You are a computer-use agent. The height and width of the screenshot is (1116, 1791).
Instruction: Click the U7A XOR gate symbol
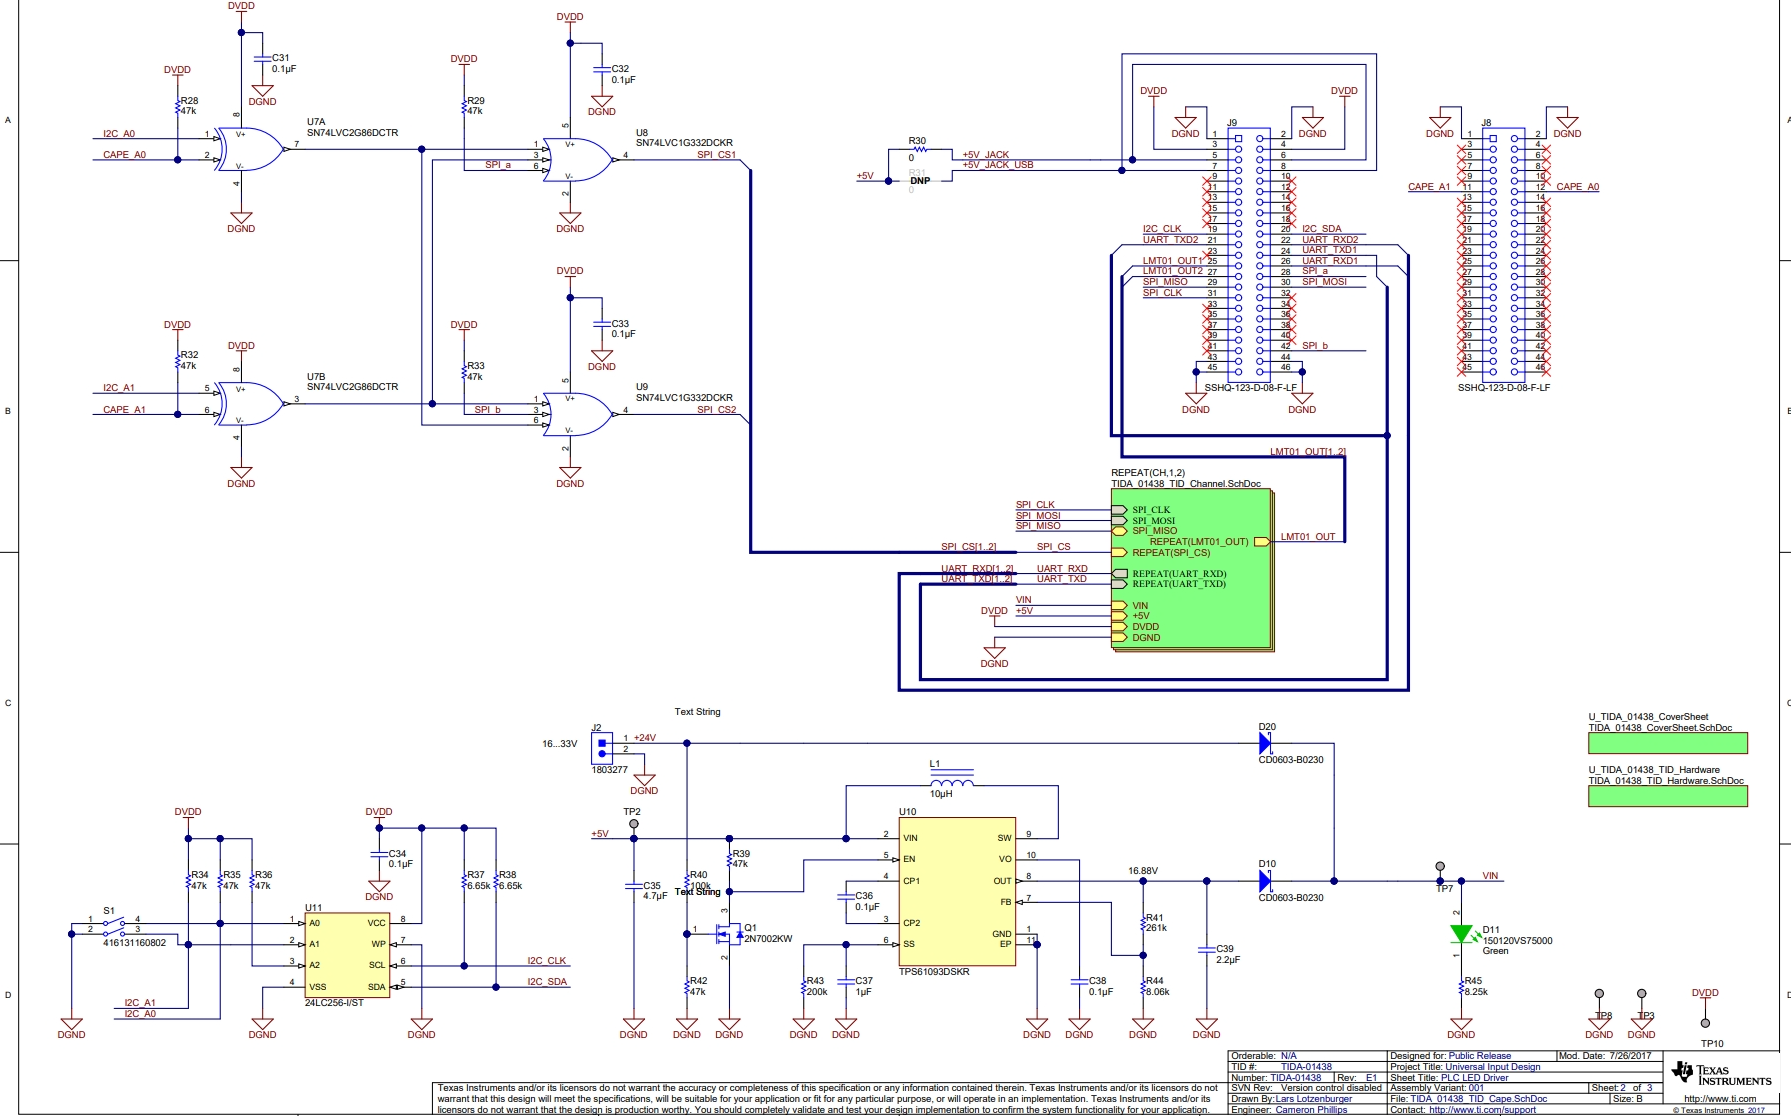tap(250, 149)
